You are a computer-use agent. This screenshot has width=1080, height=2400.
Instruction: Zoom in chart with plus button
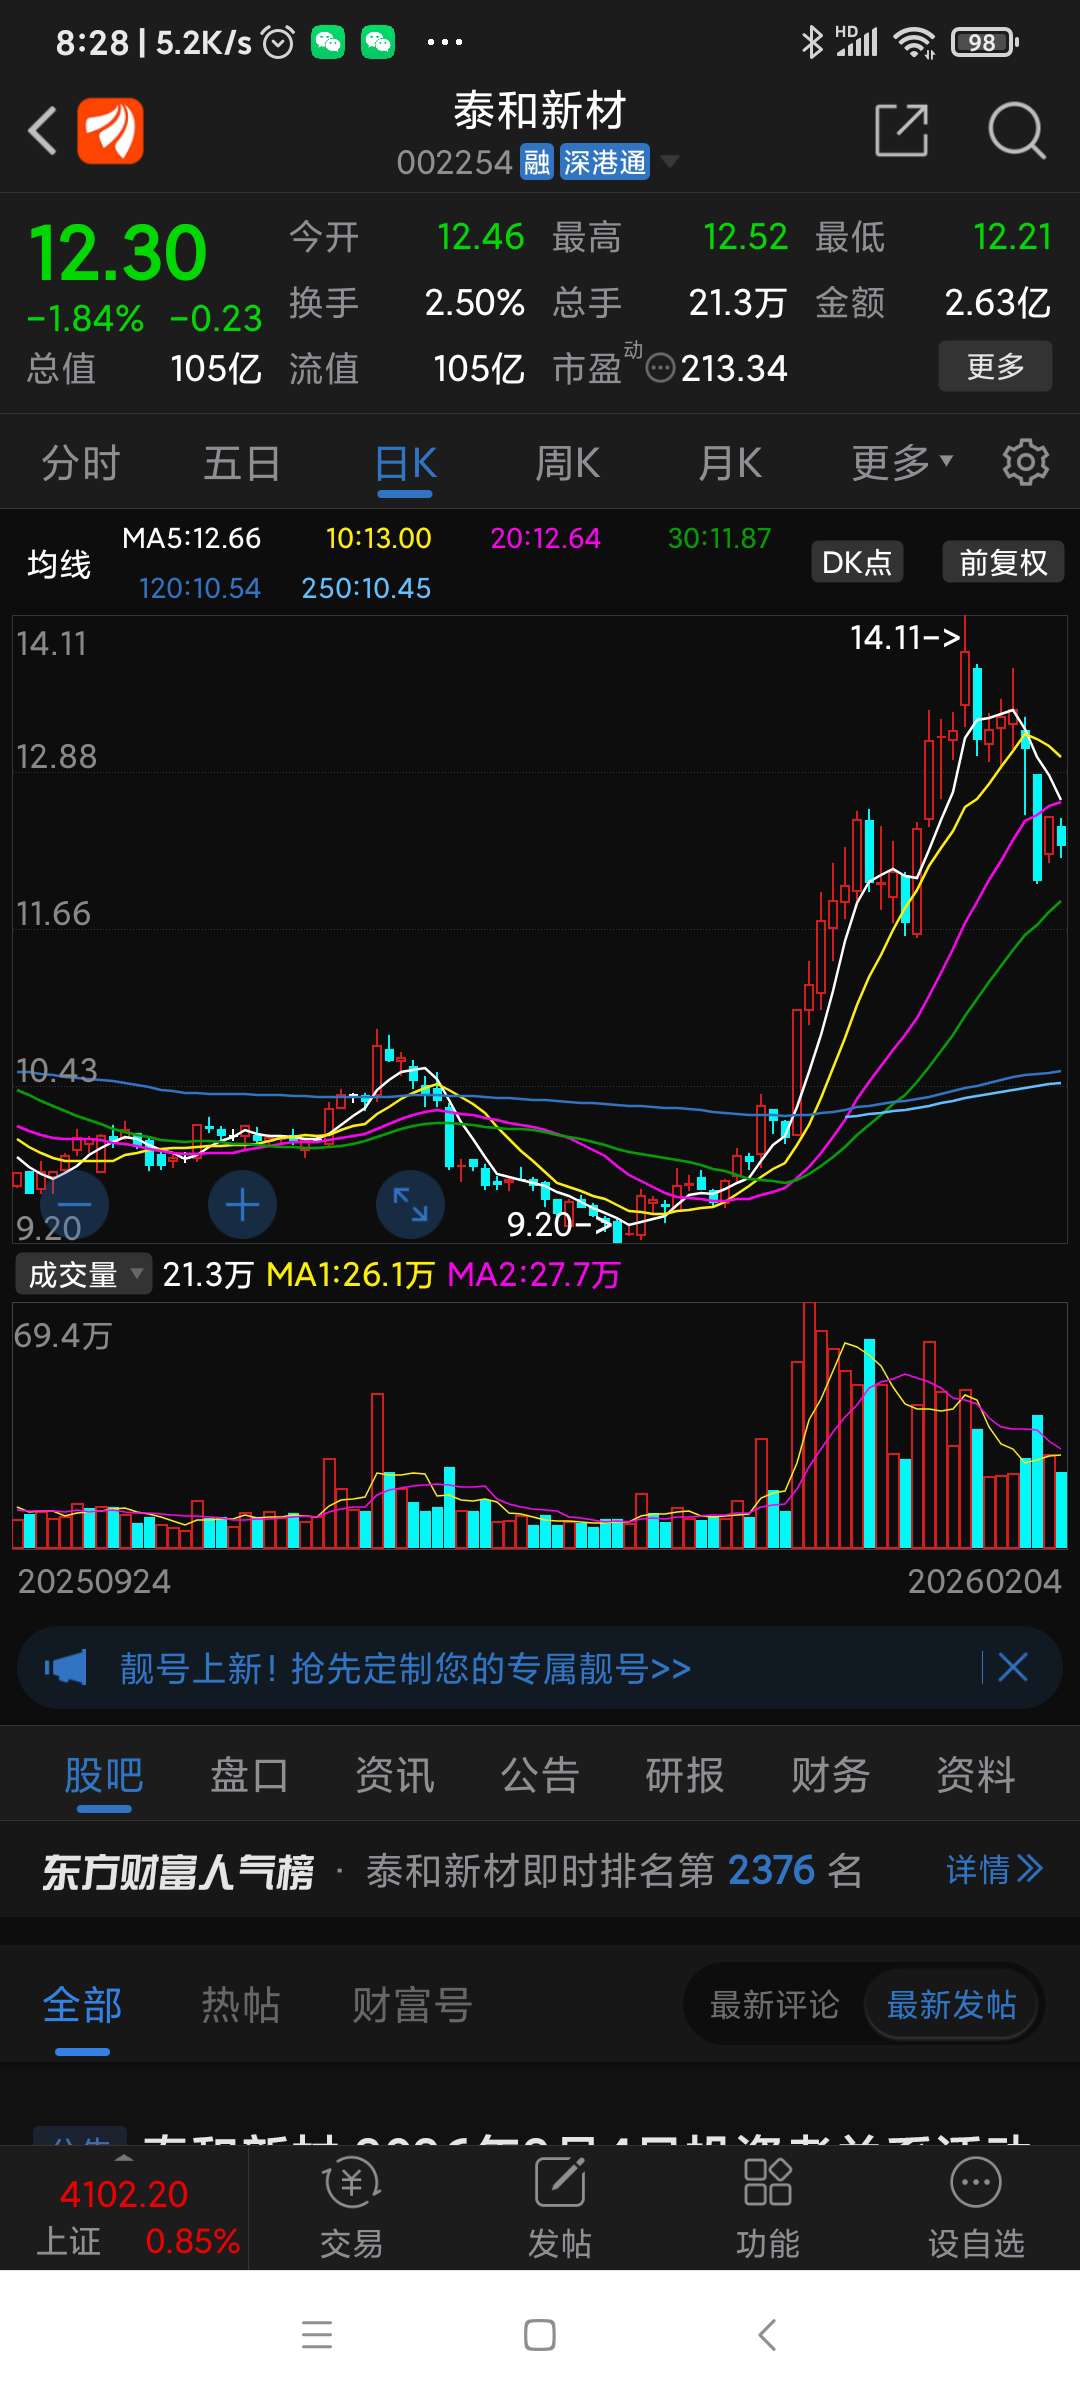(x=242, y=1205)
